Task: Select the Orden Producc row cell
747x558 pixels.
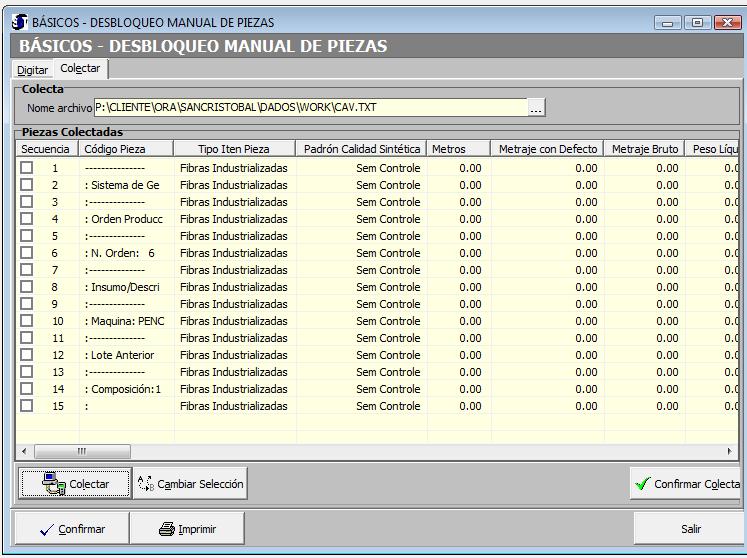Action: click(125, 219)
